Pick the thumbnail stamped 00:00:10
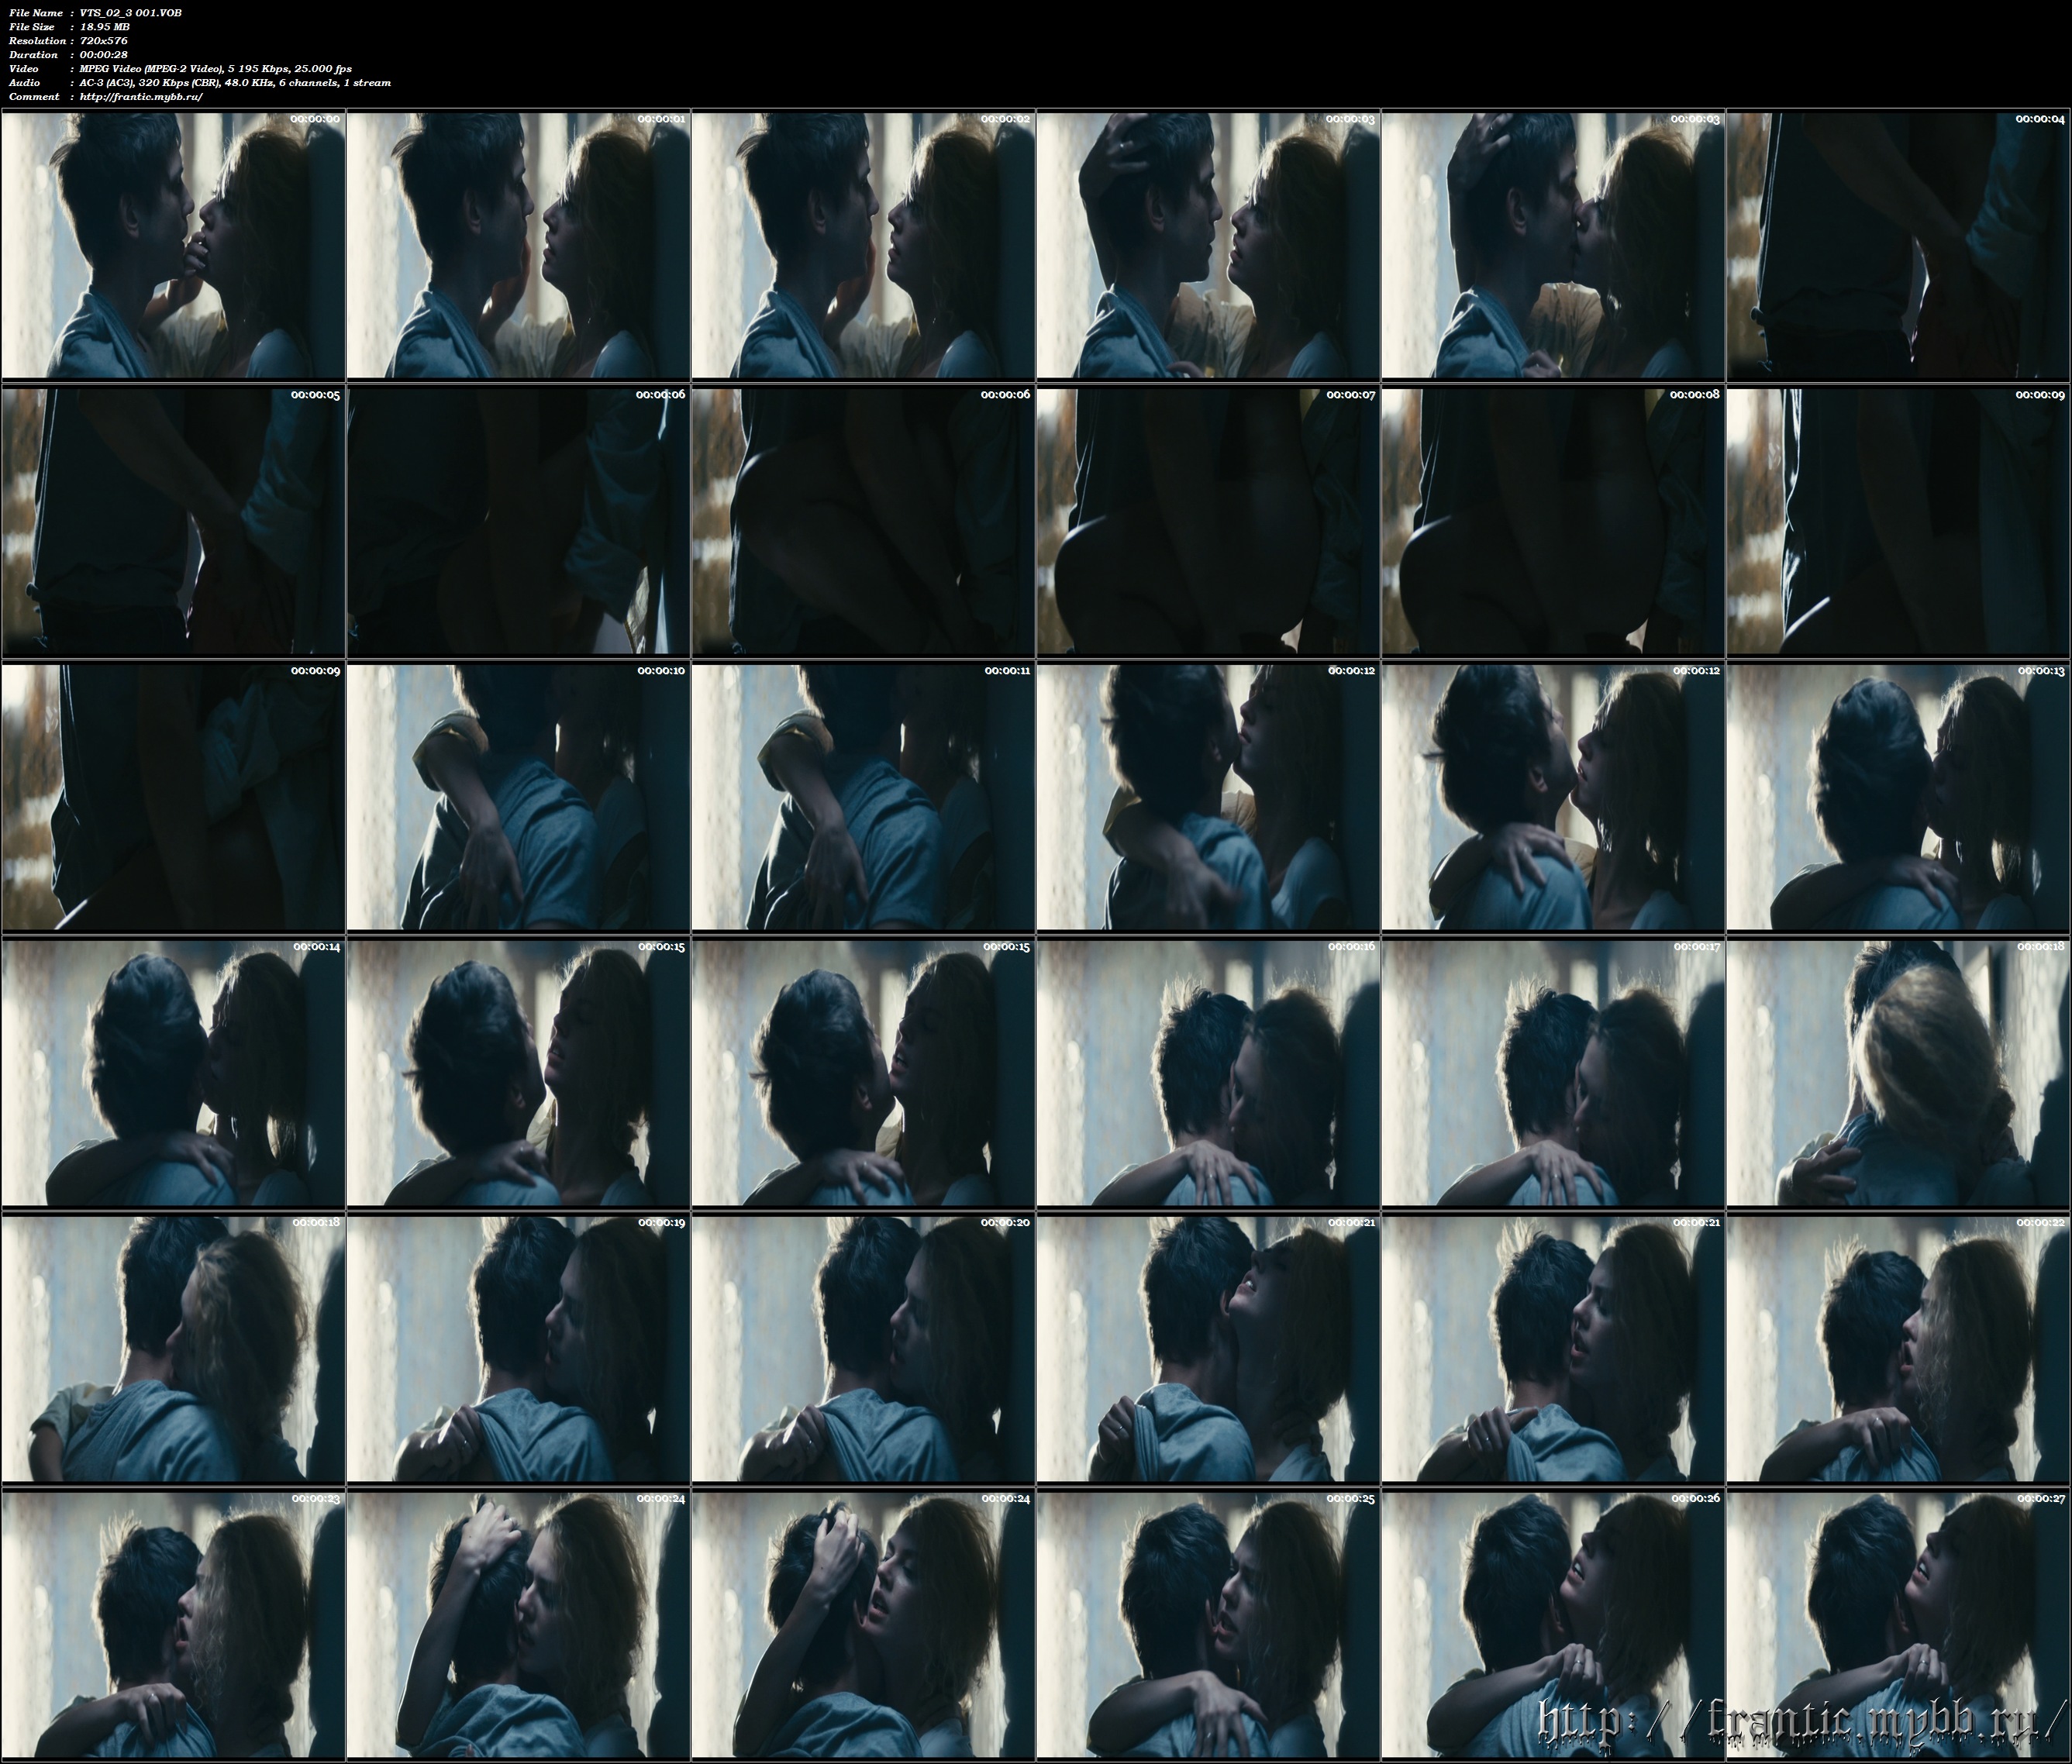 point(518,797)
